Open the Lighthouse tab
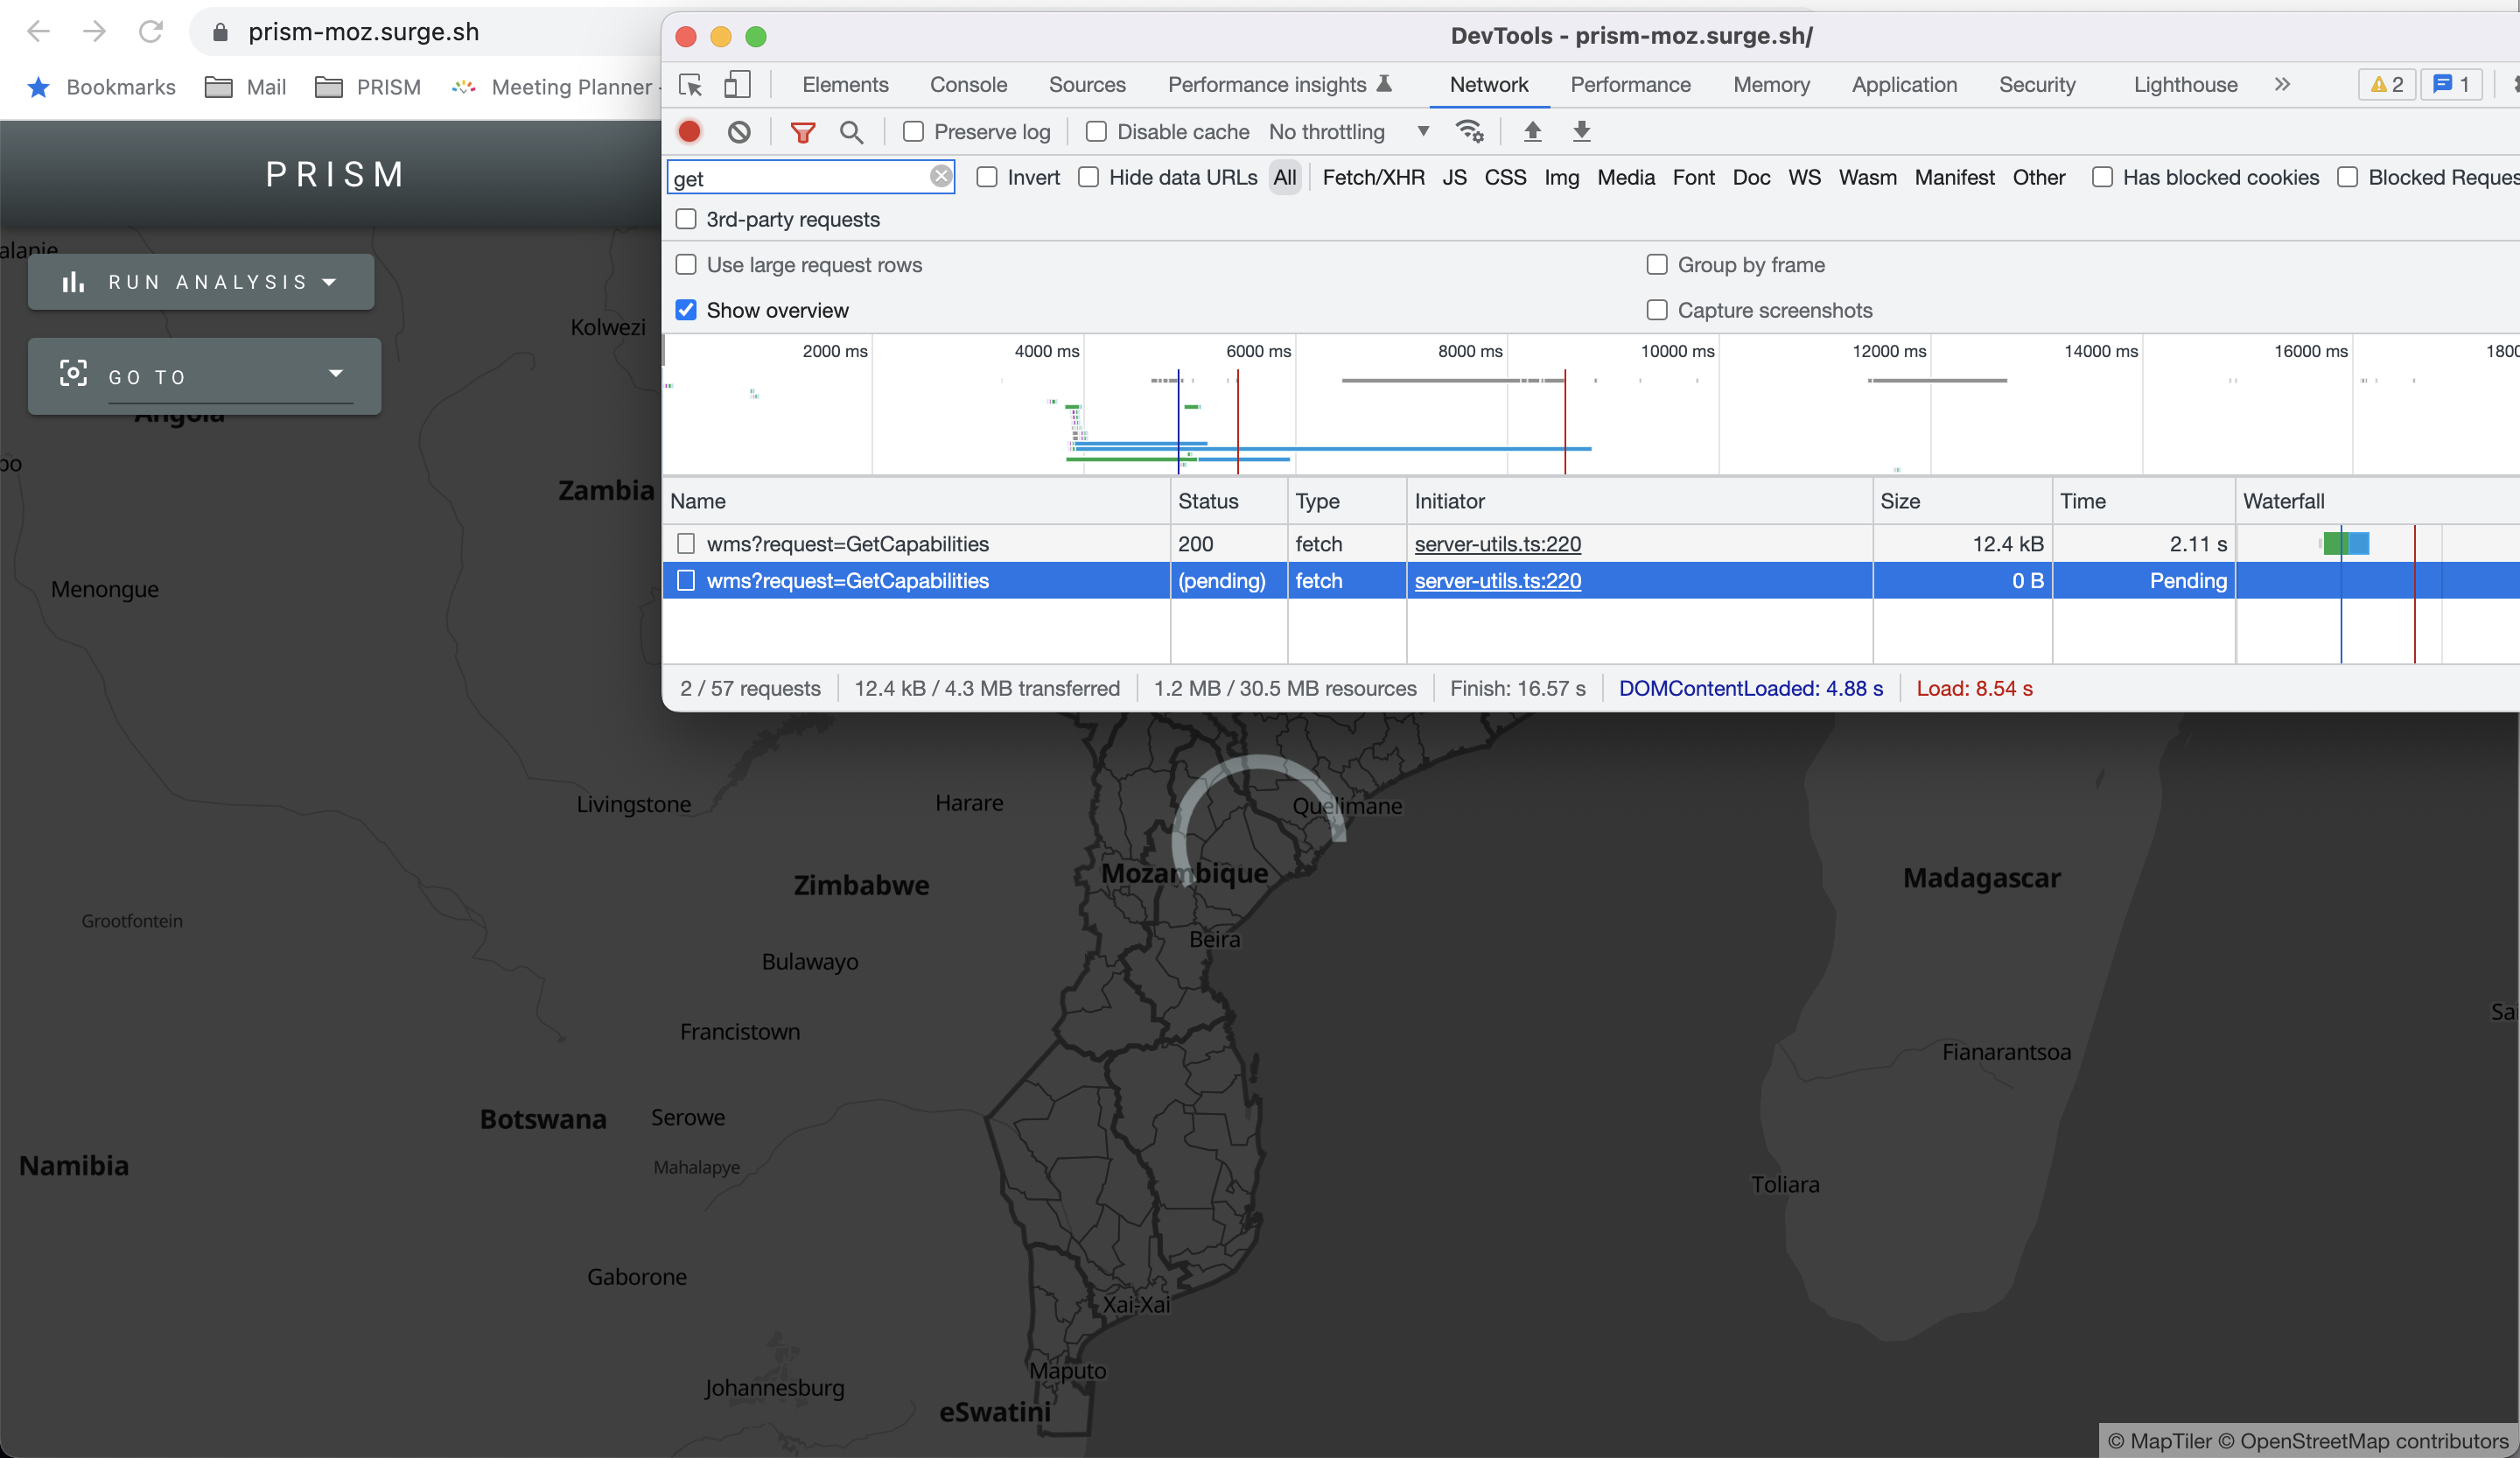2520x1458 pixels. 2185,85
